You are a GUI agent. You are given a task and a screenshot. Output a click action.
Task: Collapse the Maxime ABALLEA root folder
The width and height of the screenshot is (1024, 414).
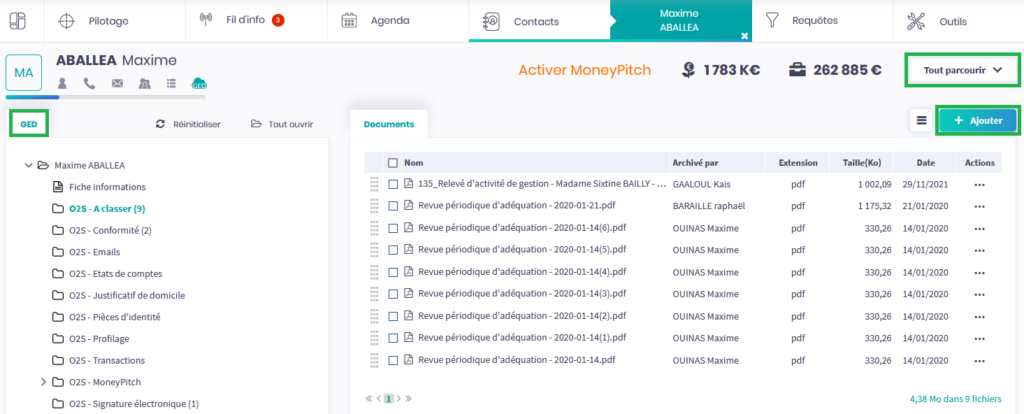(x=29, y=165)
